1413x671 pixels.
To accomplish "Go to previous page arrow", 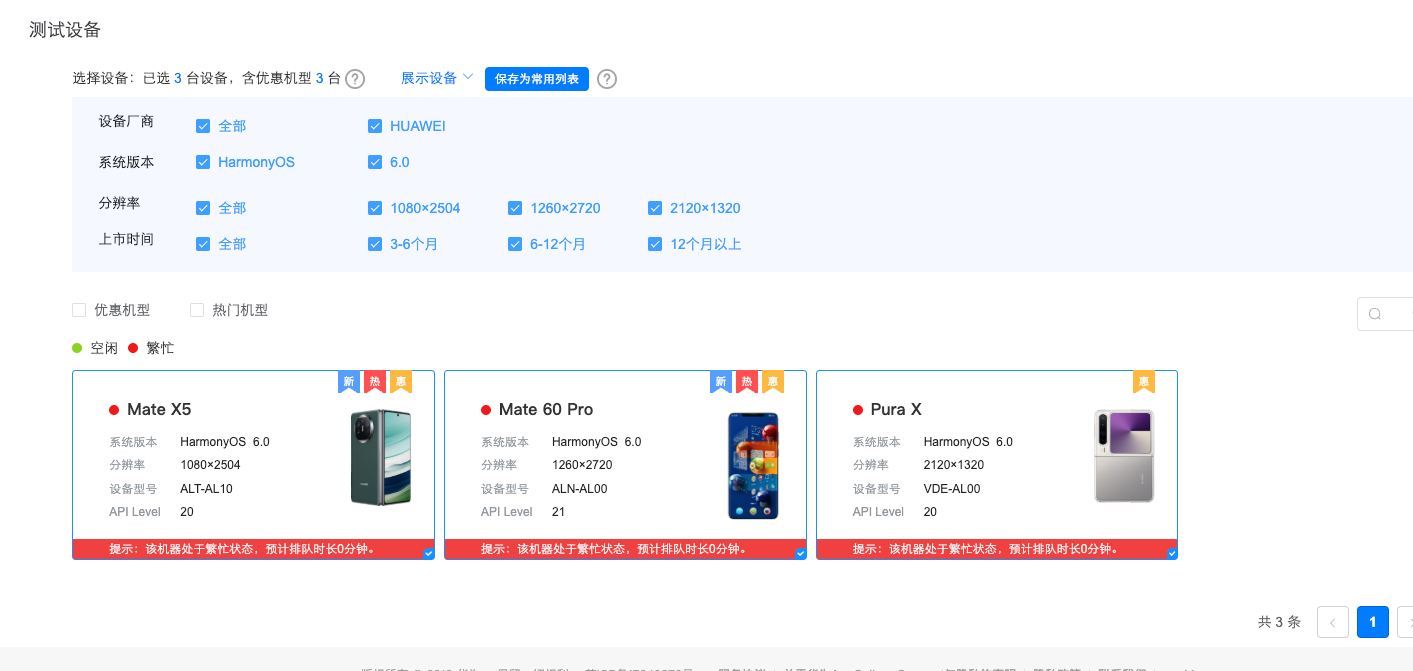I will (1333, 622).
